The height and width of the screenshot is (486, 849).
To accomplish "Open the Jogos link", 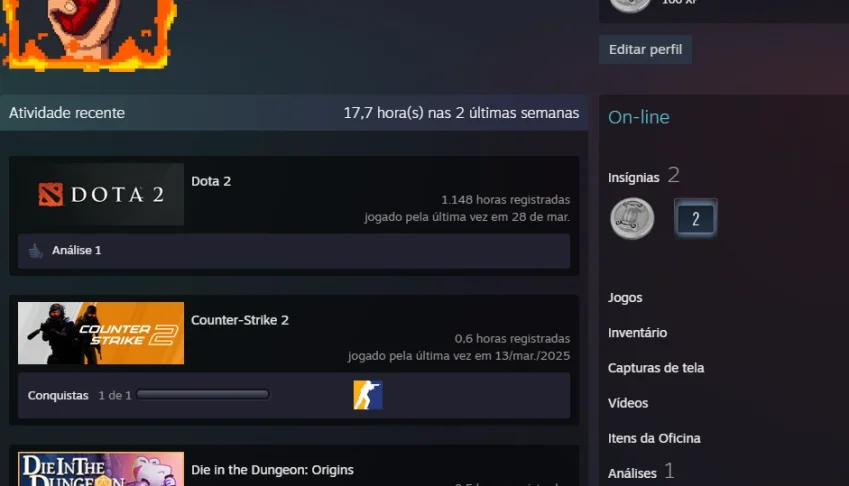I will click(x=625, y=298).
